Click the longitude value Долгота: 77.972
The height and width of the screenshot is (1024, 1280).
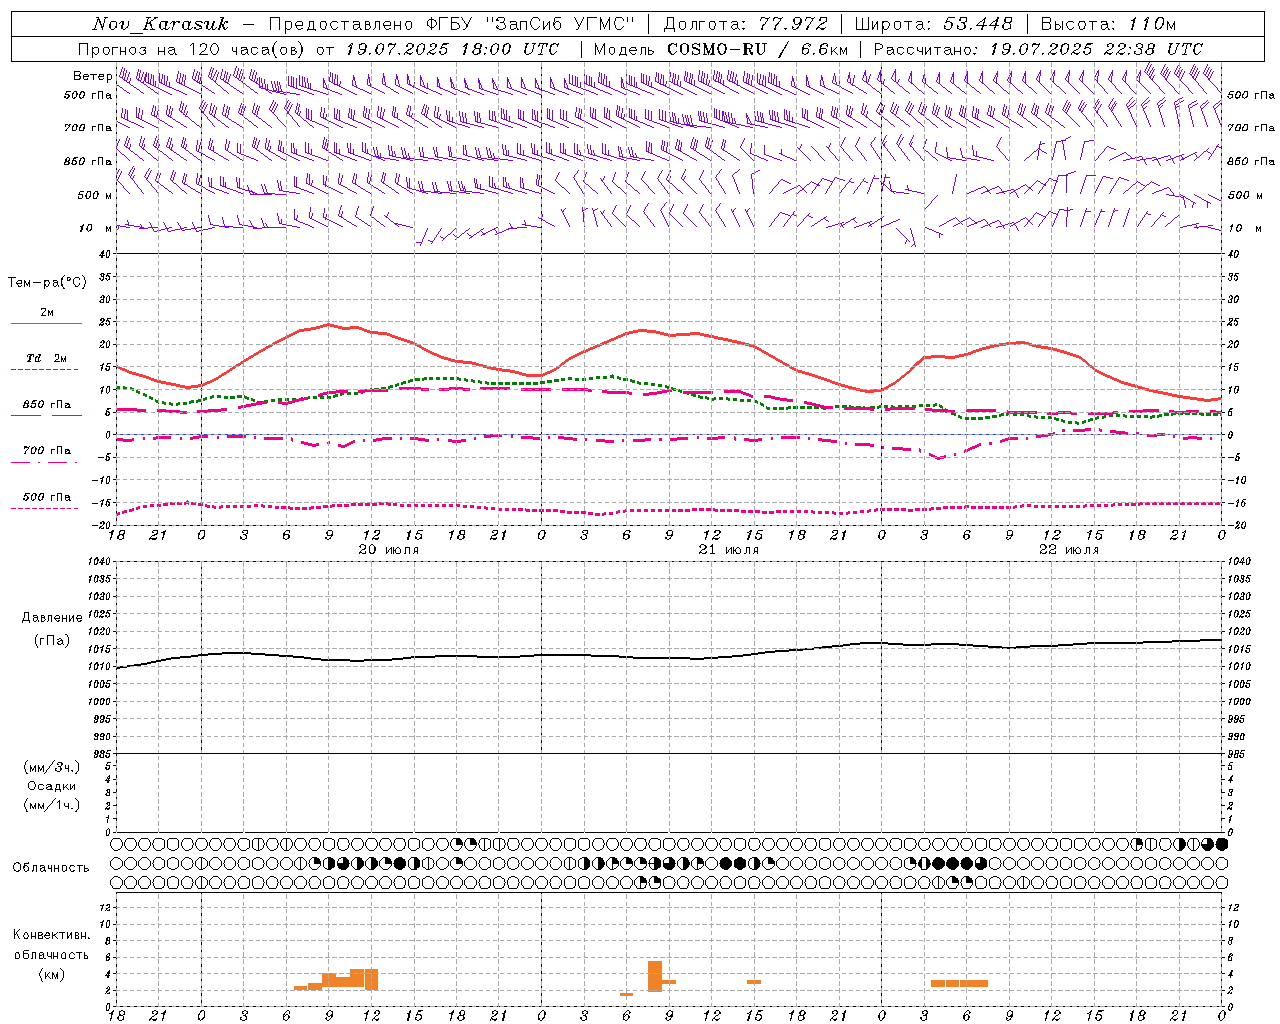point(746,24)
